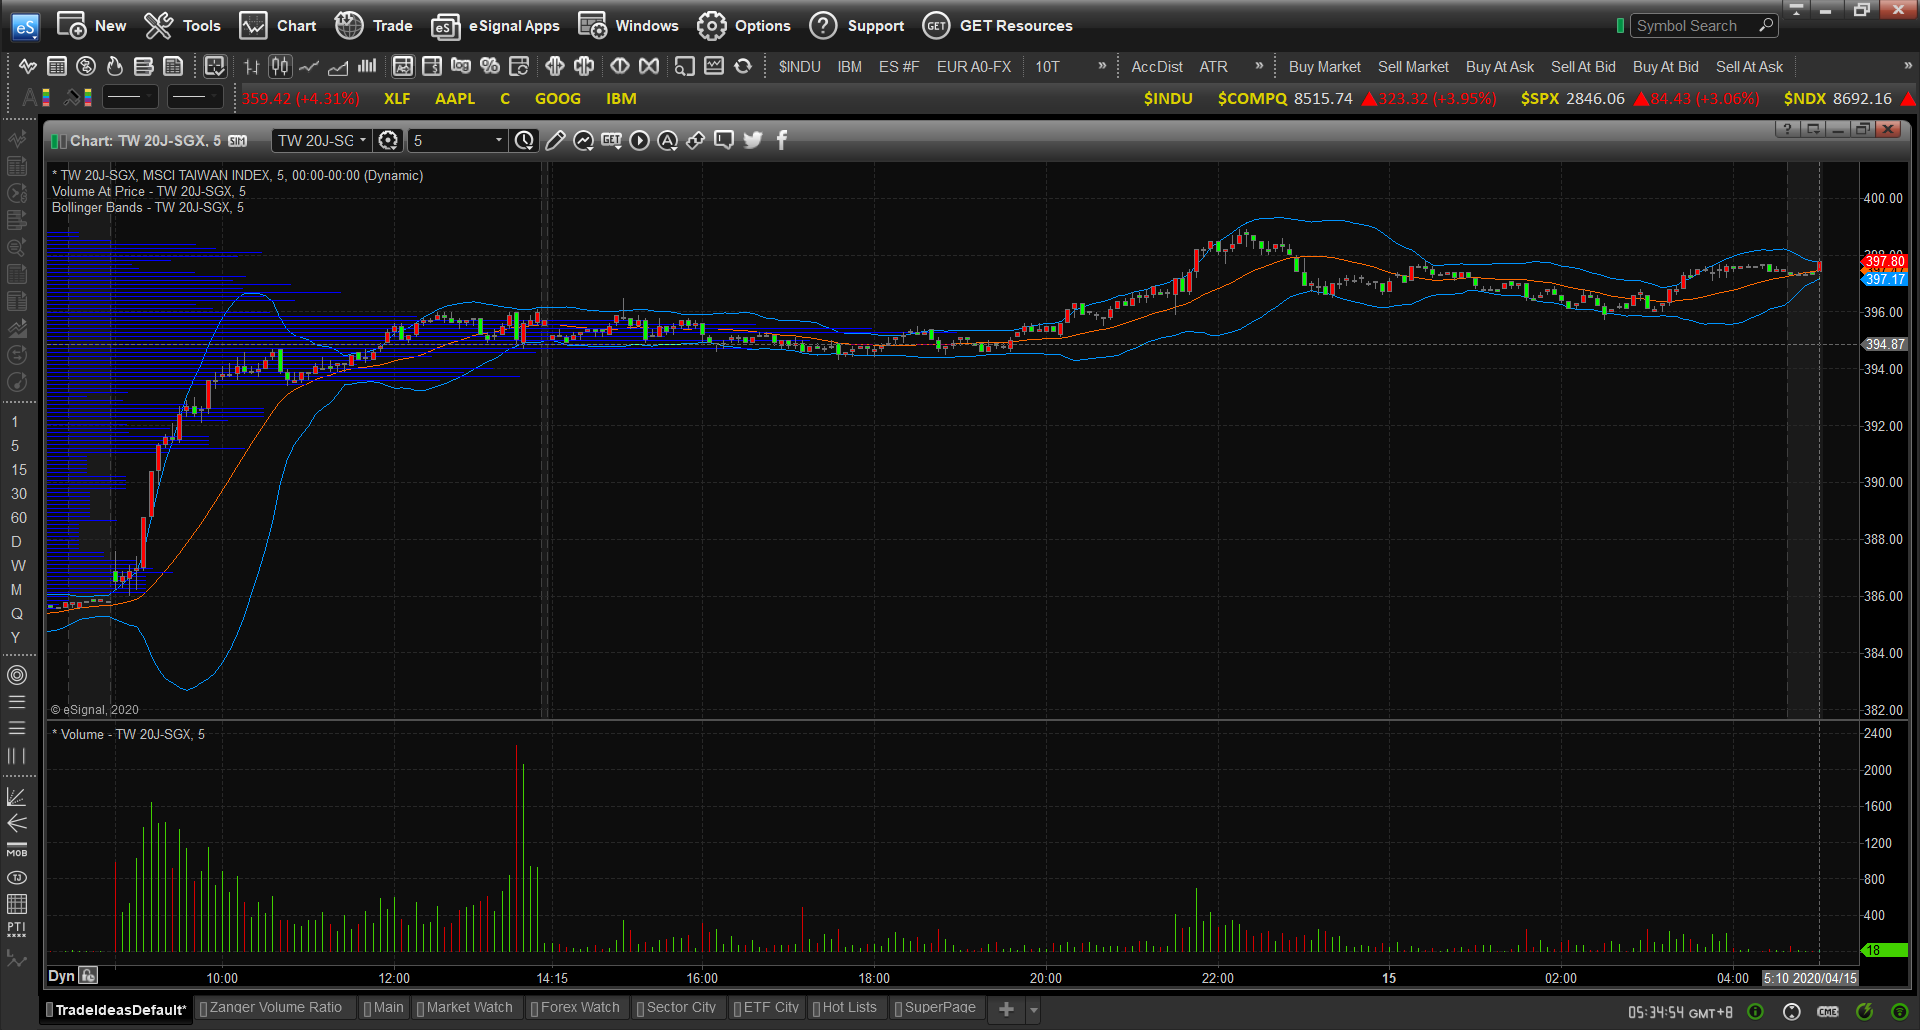1920x1030 pixels.
Task: Click the flame hot list icon
Action: [115, 66]
